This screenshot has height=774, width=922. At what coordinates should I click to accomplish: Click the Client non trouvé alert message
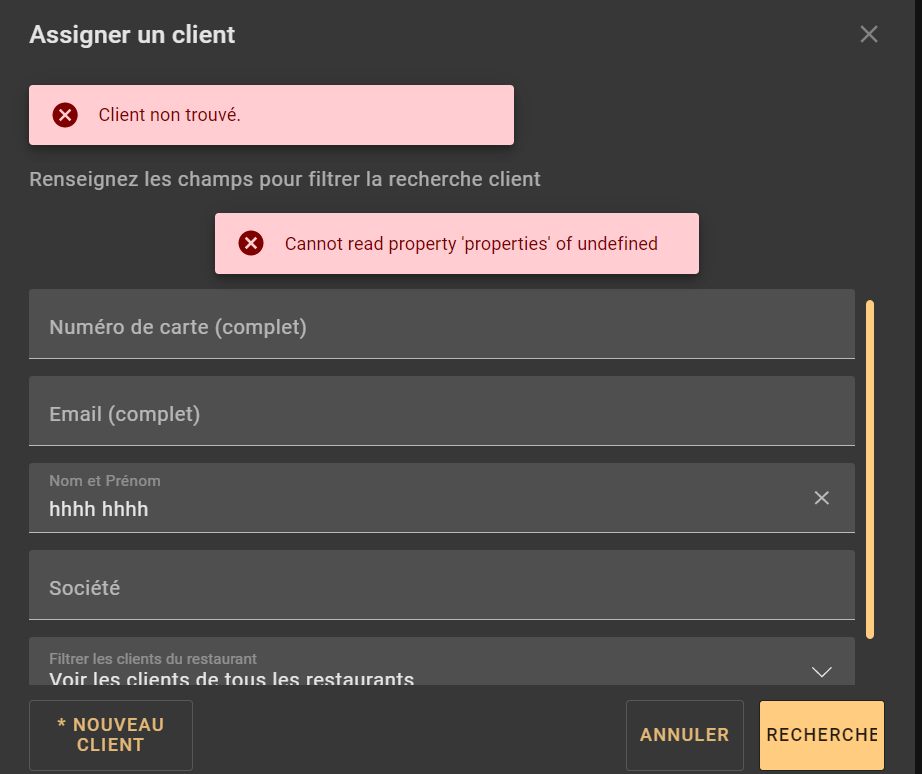(x=170, y=115)
